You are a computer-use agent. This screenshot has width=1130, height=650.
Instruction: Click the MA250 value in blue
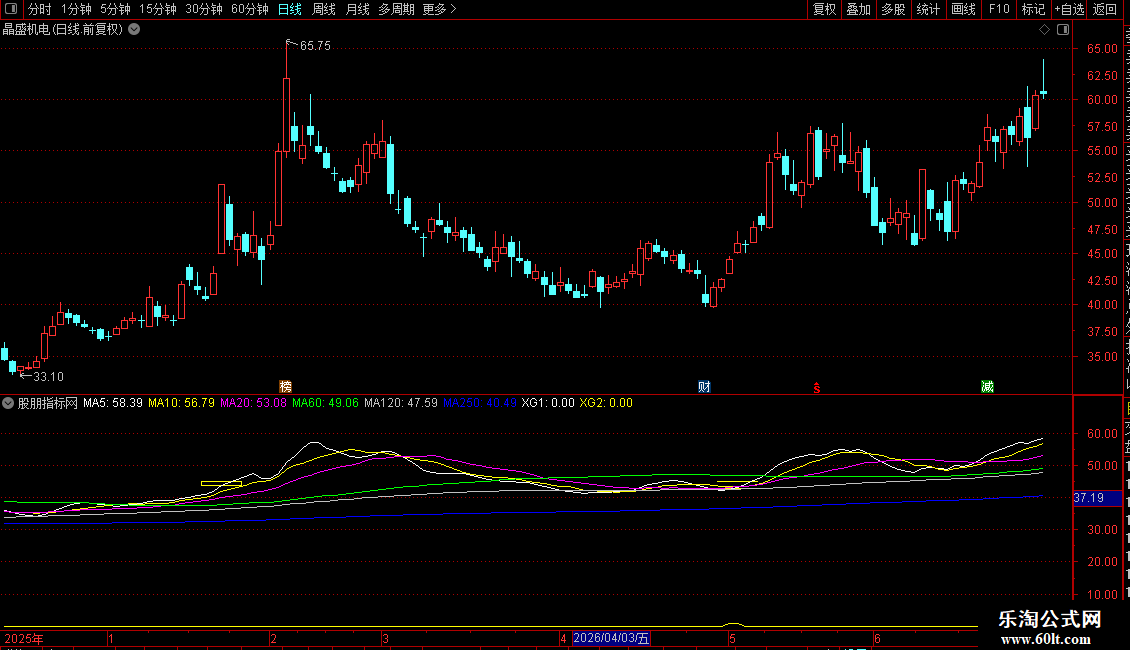(x=479, y=403)
